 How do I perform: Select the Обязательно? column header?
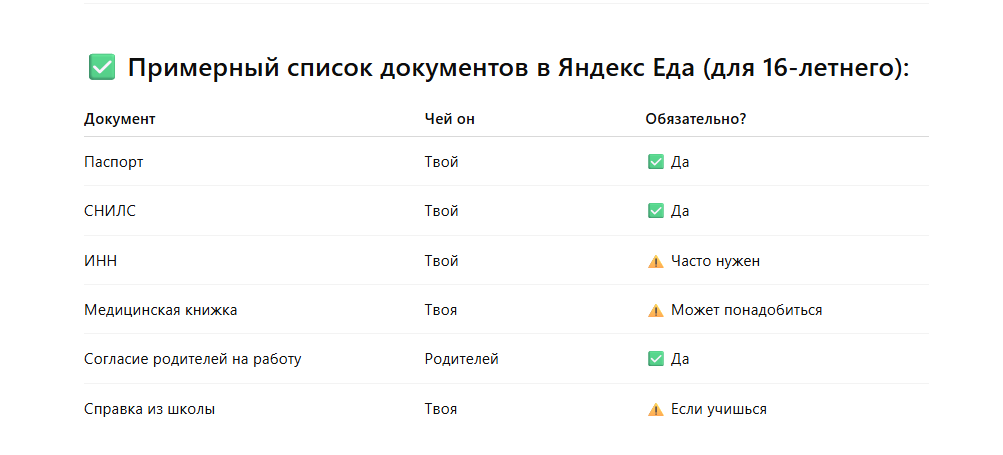[696, 119]
